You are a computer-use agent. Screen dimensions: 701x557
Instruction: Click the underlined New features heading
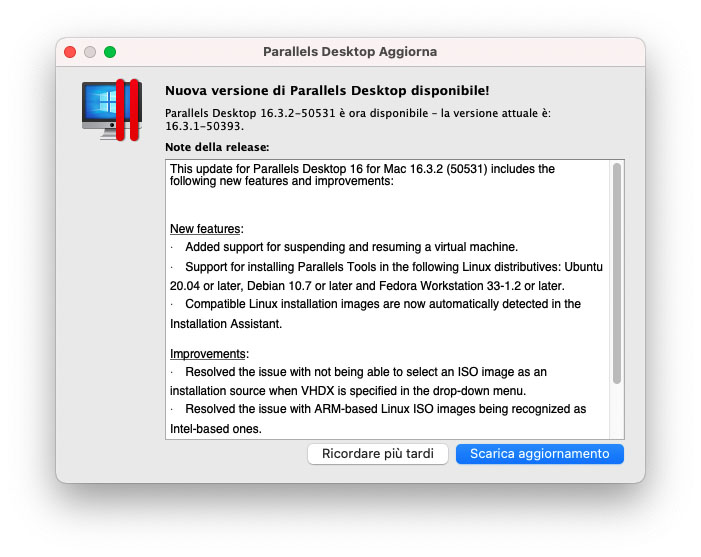pyautogui.click(x=206, y=229)
